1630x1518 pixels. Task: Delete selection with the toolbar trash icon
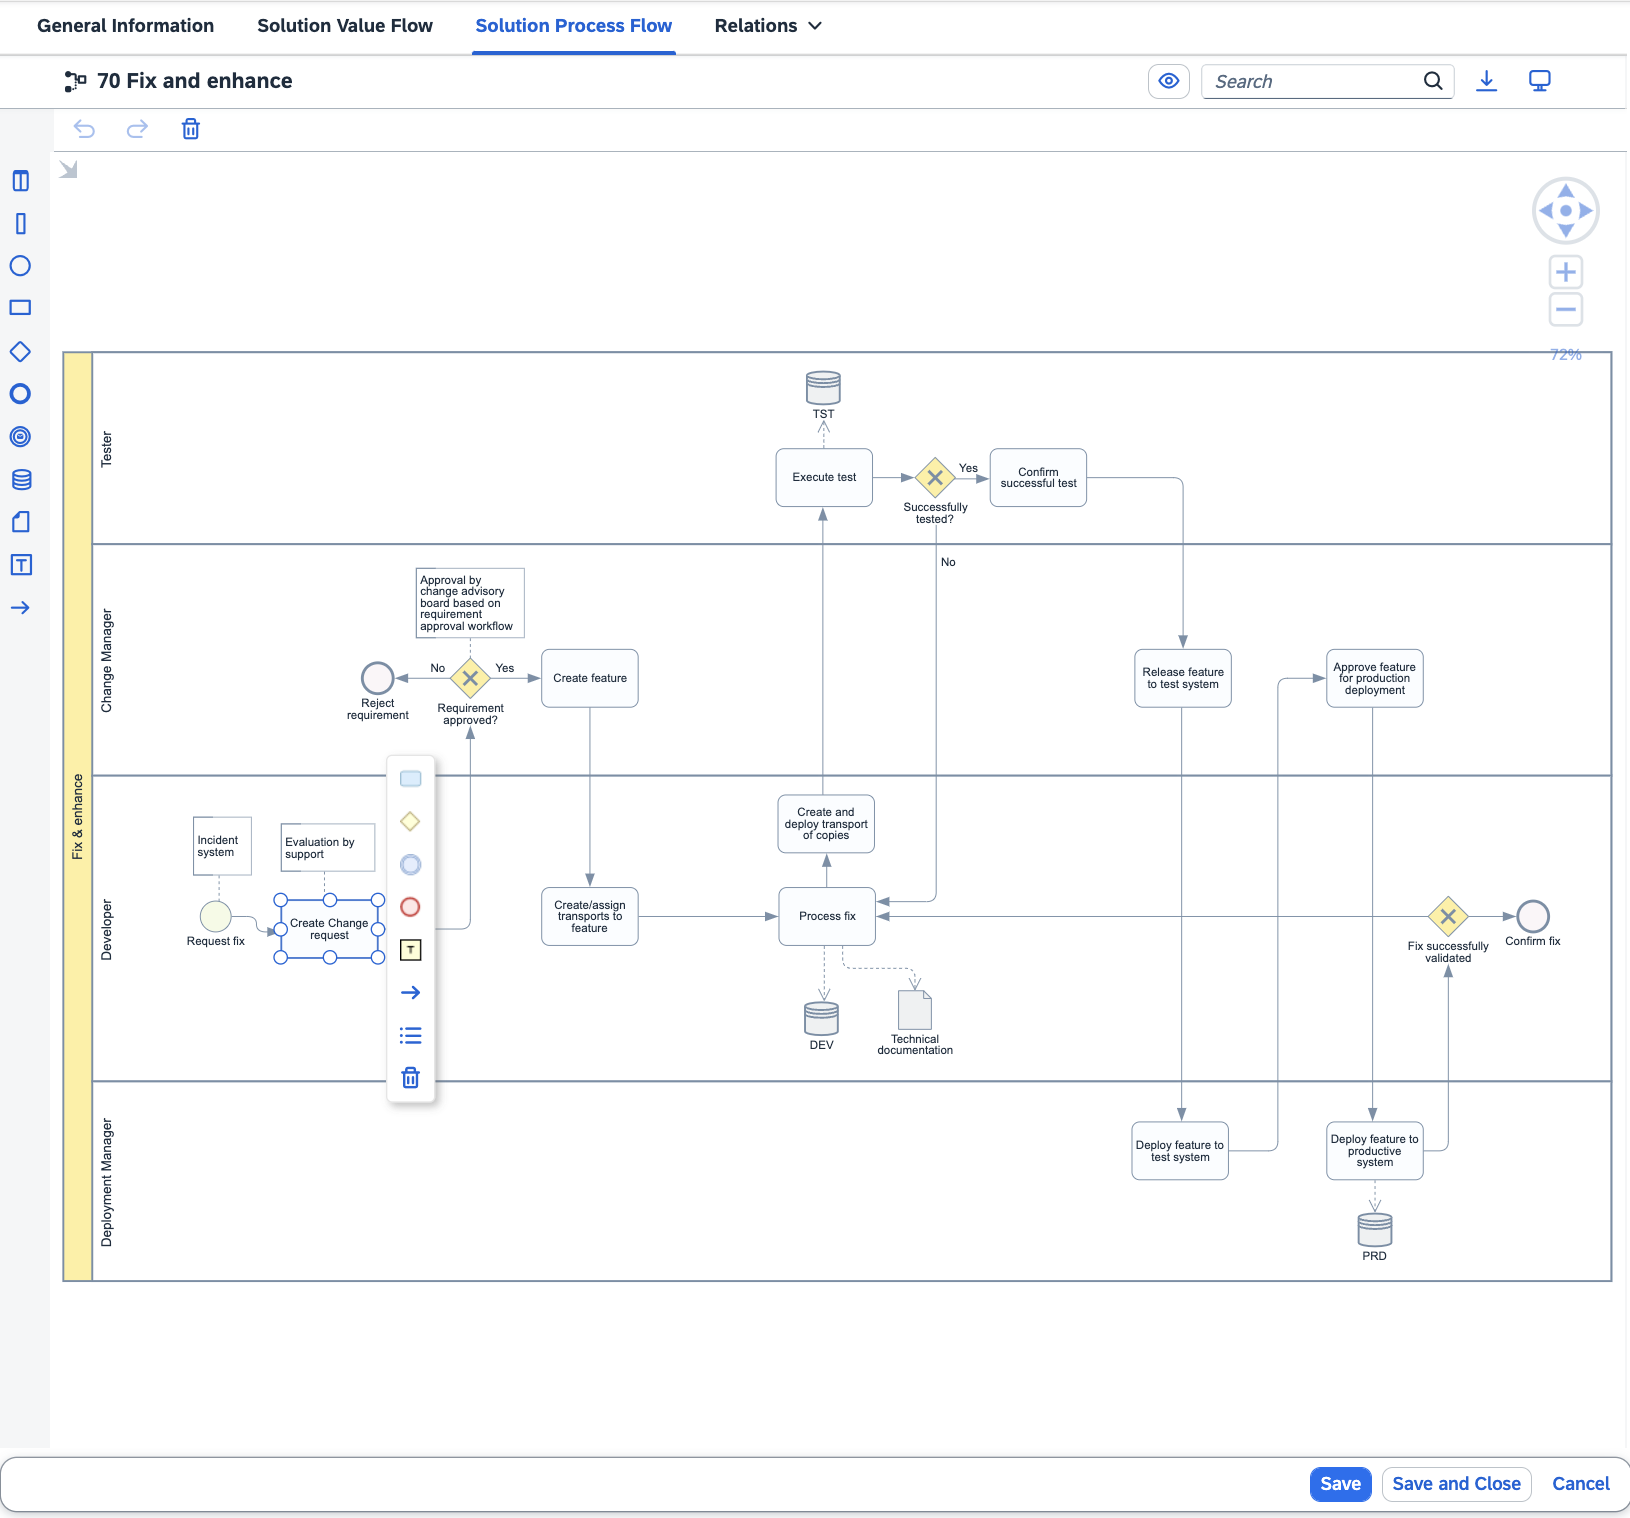pos(191,129)
